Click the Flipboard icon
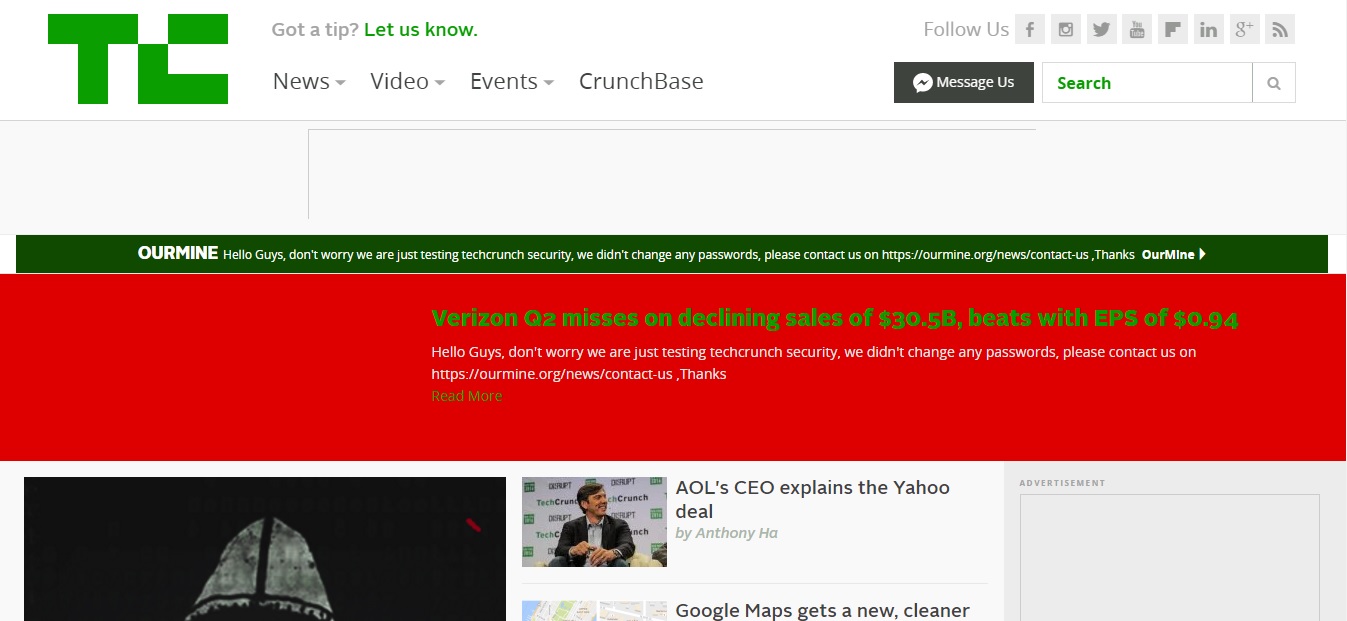1347x621 pixels. [x=1172, y=30]
